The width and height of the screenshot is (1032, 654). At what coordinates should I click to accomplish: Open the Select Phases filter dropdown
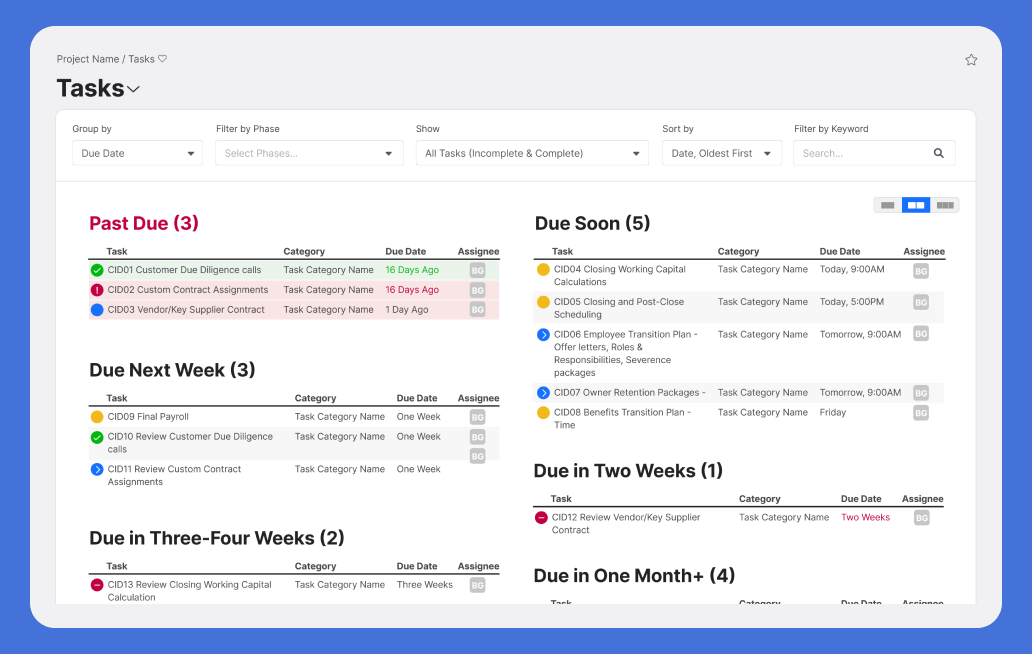coord(308,154)
